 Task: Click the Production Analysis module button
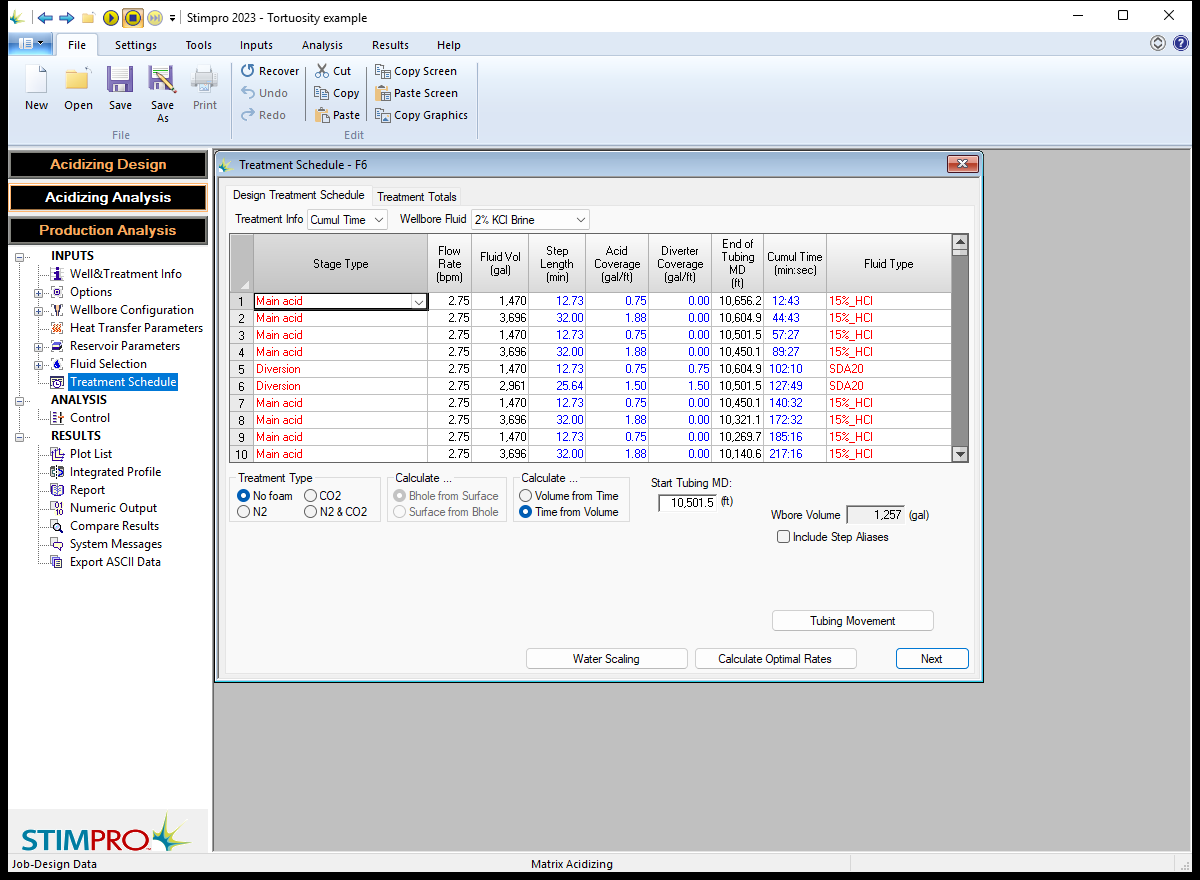click(x=108, y=231)
